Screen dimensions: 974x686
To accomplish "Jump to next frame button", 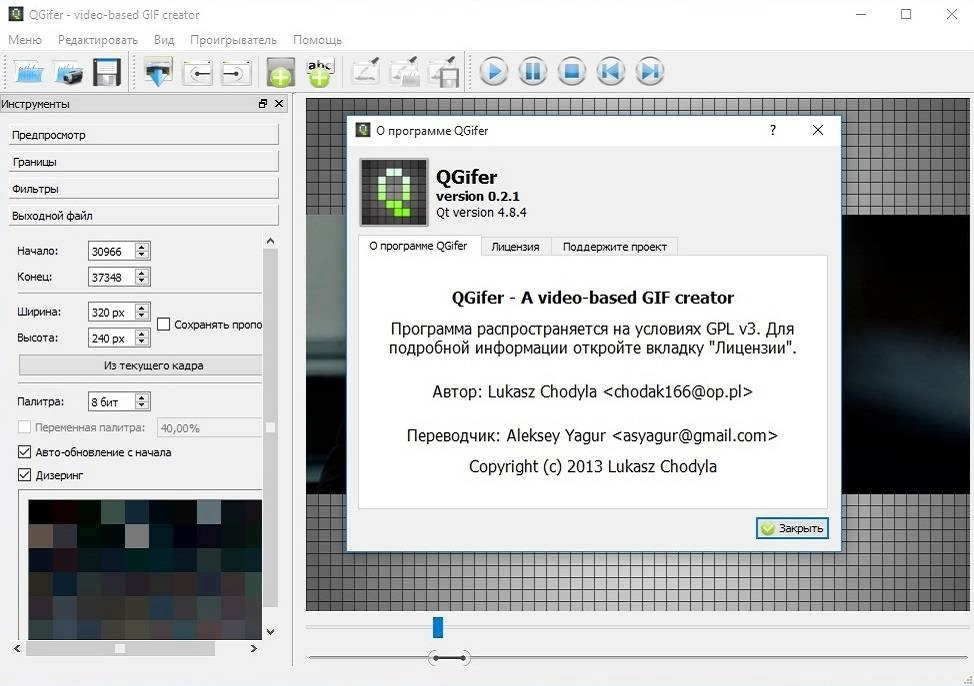I will point(650,71).
